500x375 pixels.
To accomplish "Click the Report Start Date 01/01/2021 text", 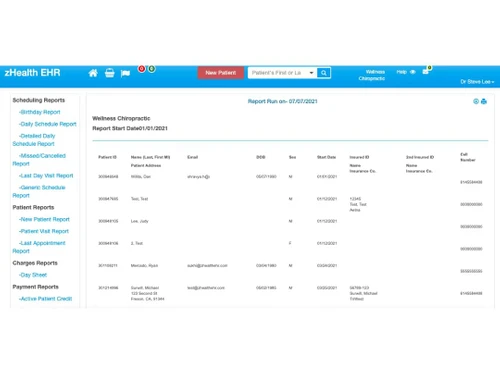I will (x=130, y=128).
